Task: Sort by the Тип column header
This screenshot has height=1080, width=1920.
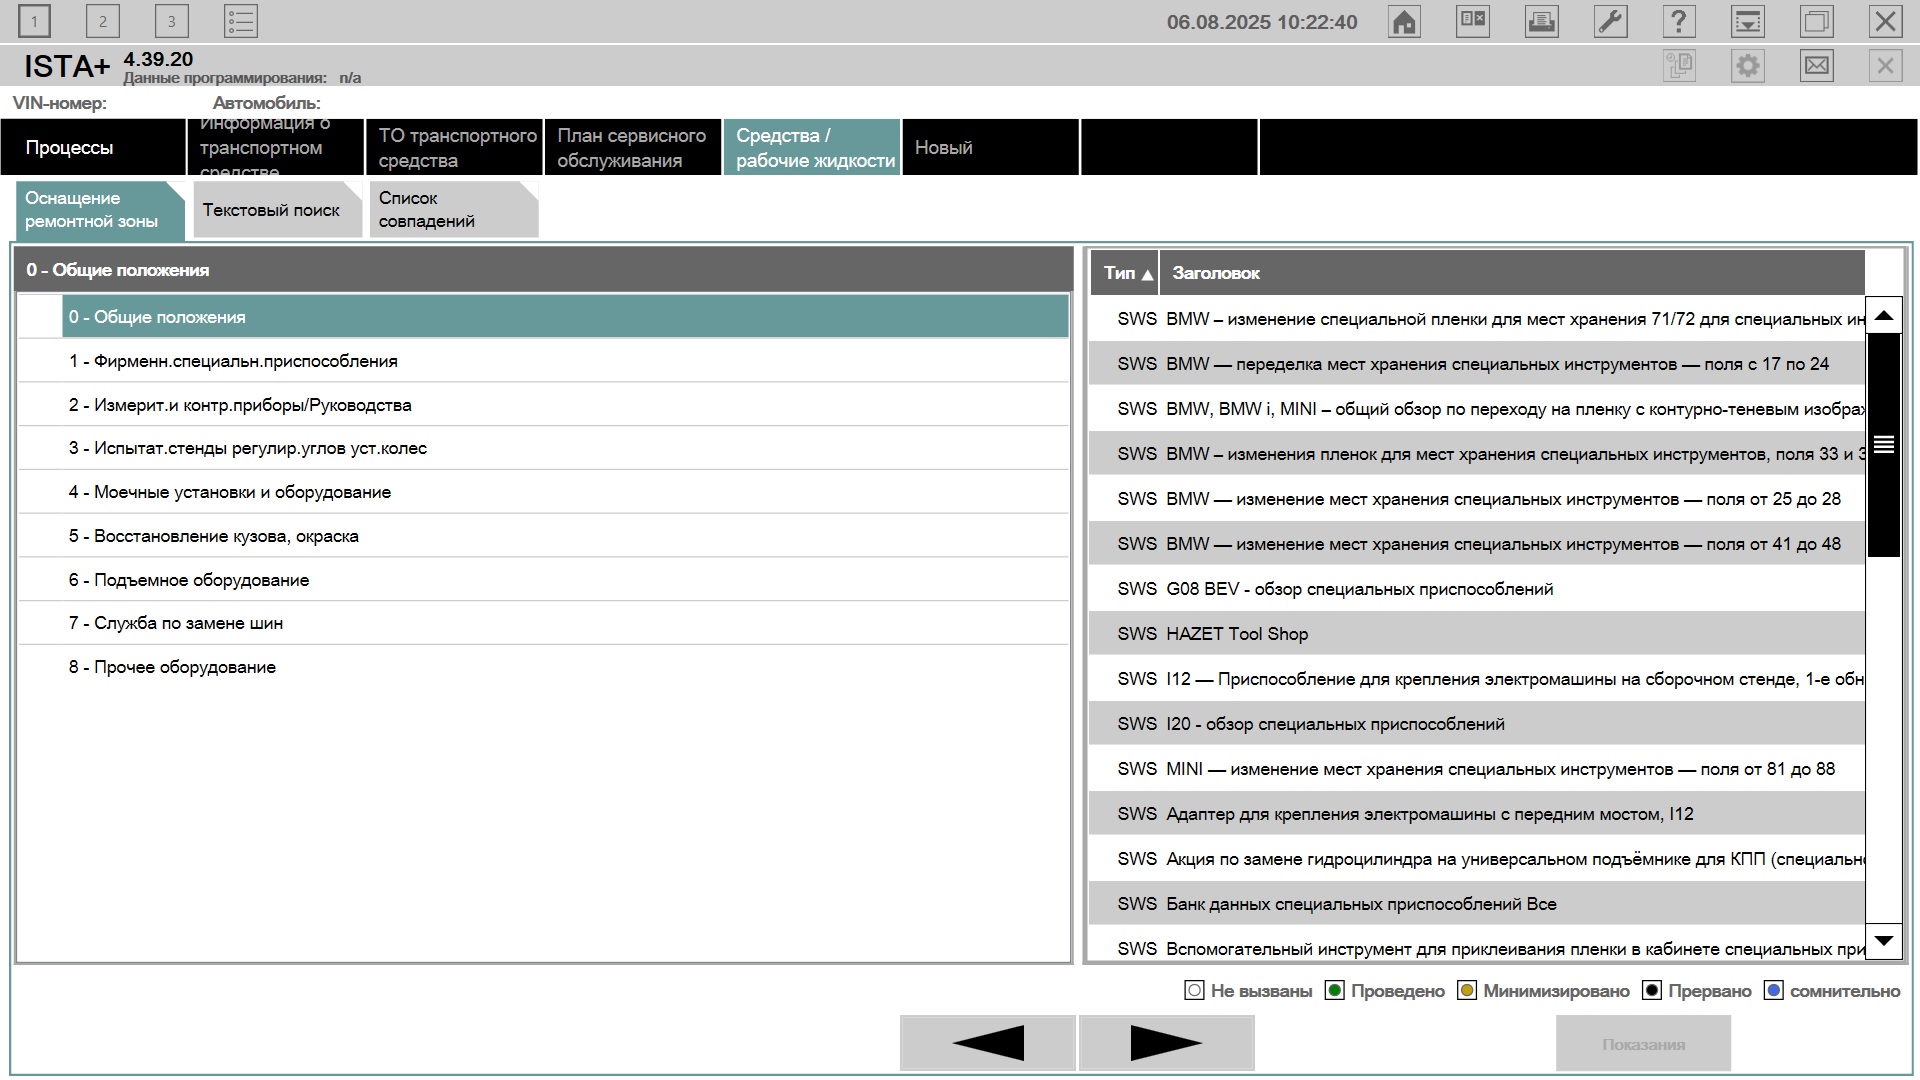Action: coord(1125,273)
